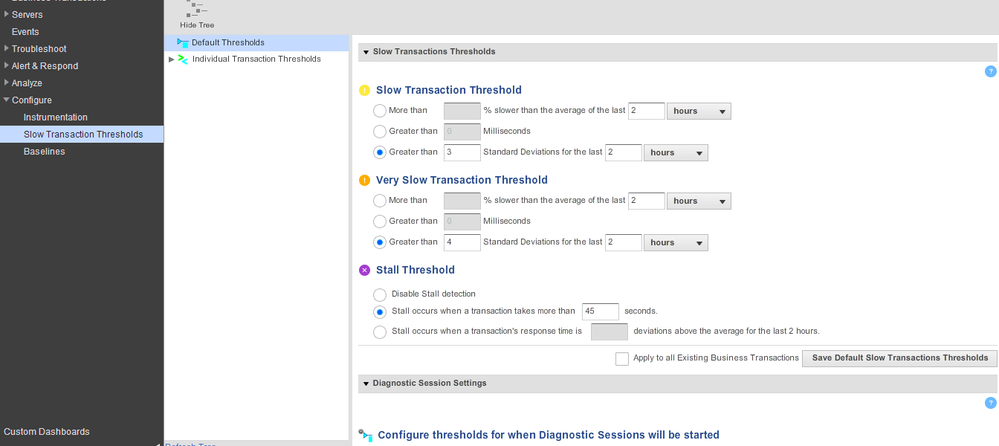Click the Hide Tree toolbar icon
Screen dimensions: 999x446
196,10
